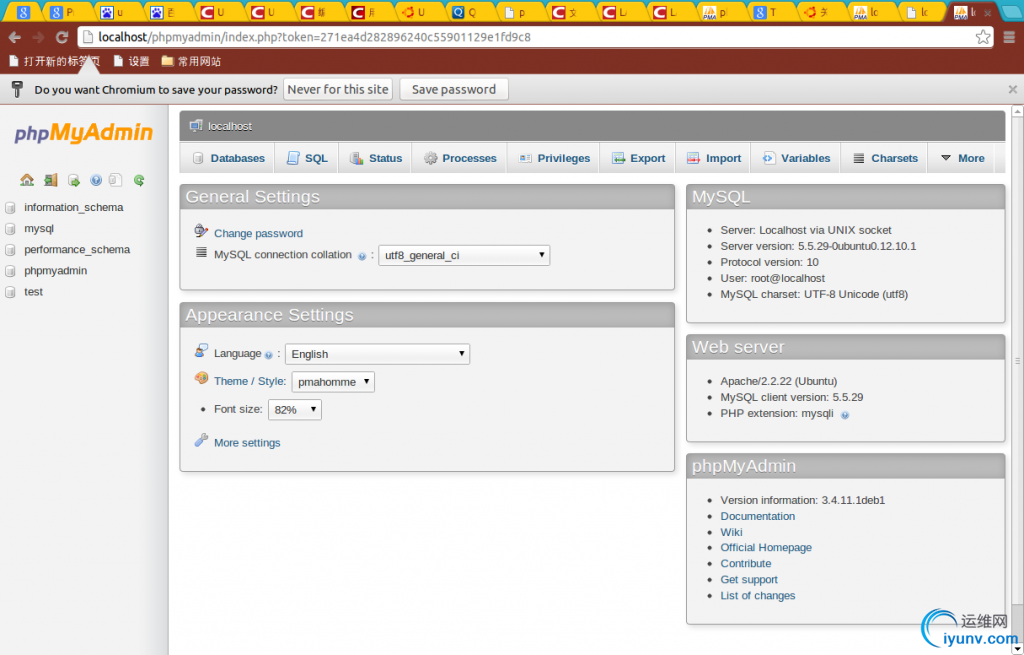Reload the page with browser refresh icon

pyautogui.click(x=62, y=37)
